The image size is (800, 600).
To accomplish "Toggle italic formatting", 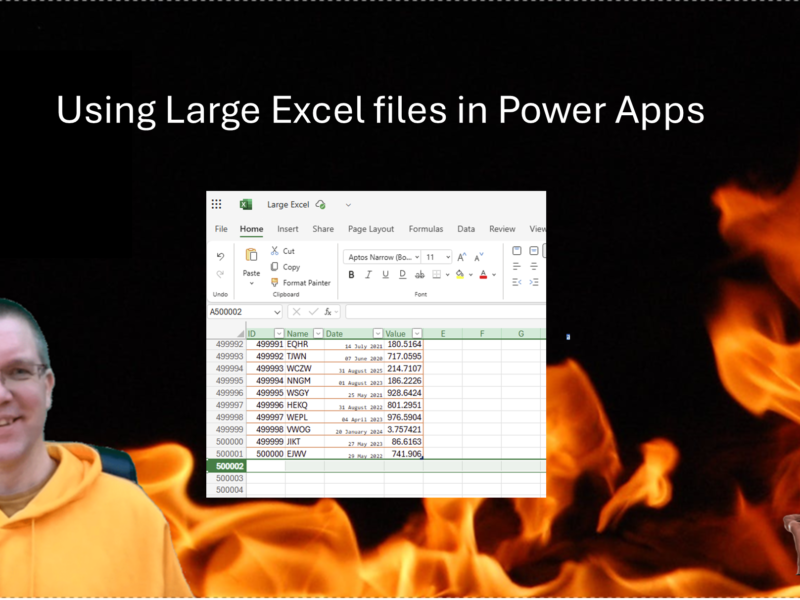I will (x=368, y=275).
